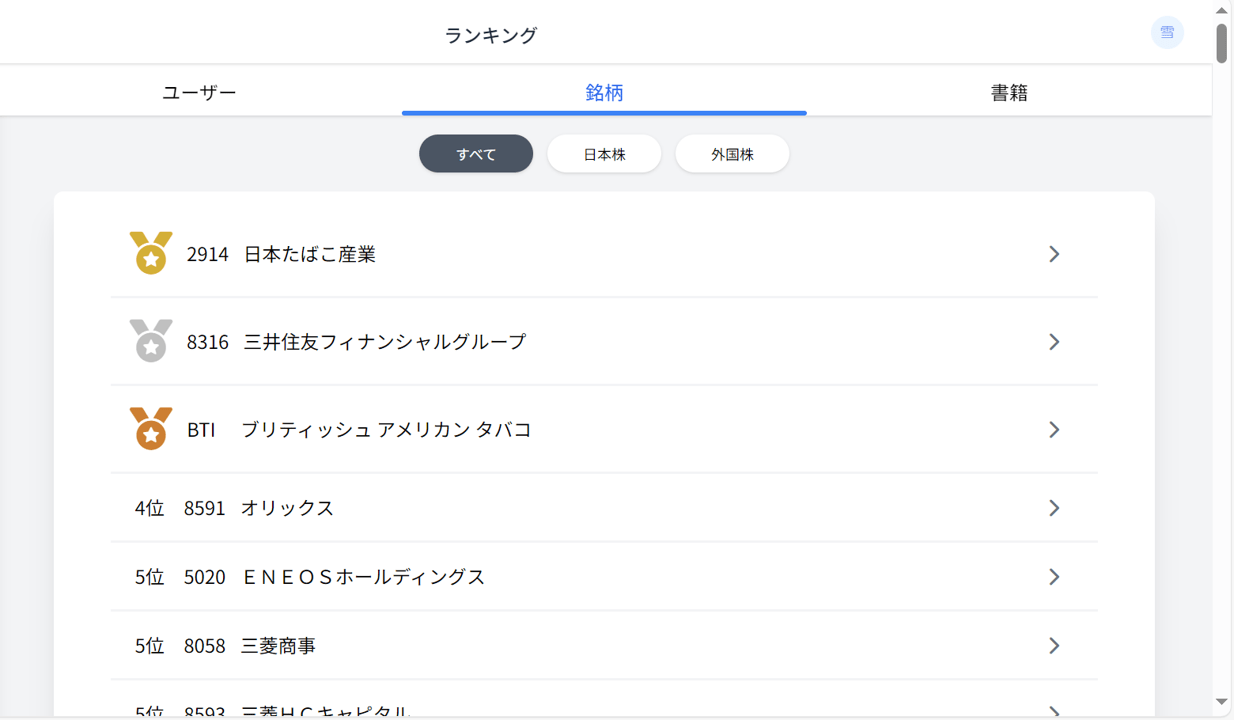Viewport: 1234px width, 720px height.
Task: Click the bronze medal icon for BTI
Action: (151, 429)
